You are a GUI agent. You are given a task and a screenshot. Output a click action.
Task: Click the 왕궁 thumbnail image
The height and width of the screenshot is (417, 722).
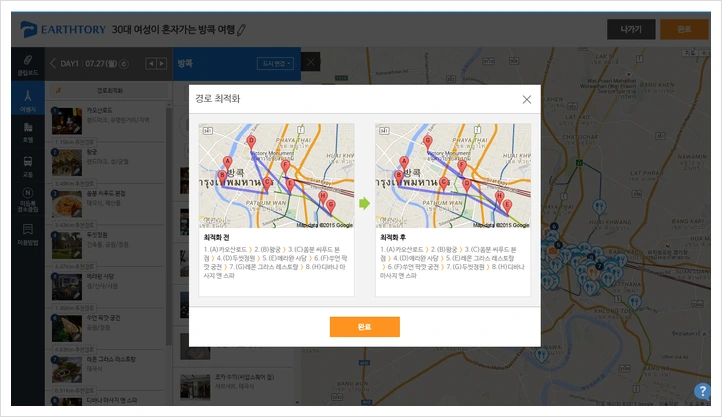click(67, 162)
